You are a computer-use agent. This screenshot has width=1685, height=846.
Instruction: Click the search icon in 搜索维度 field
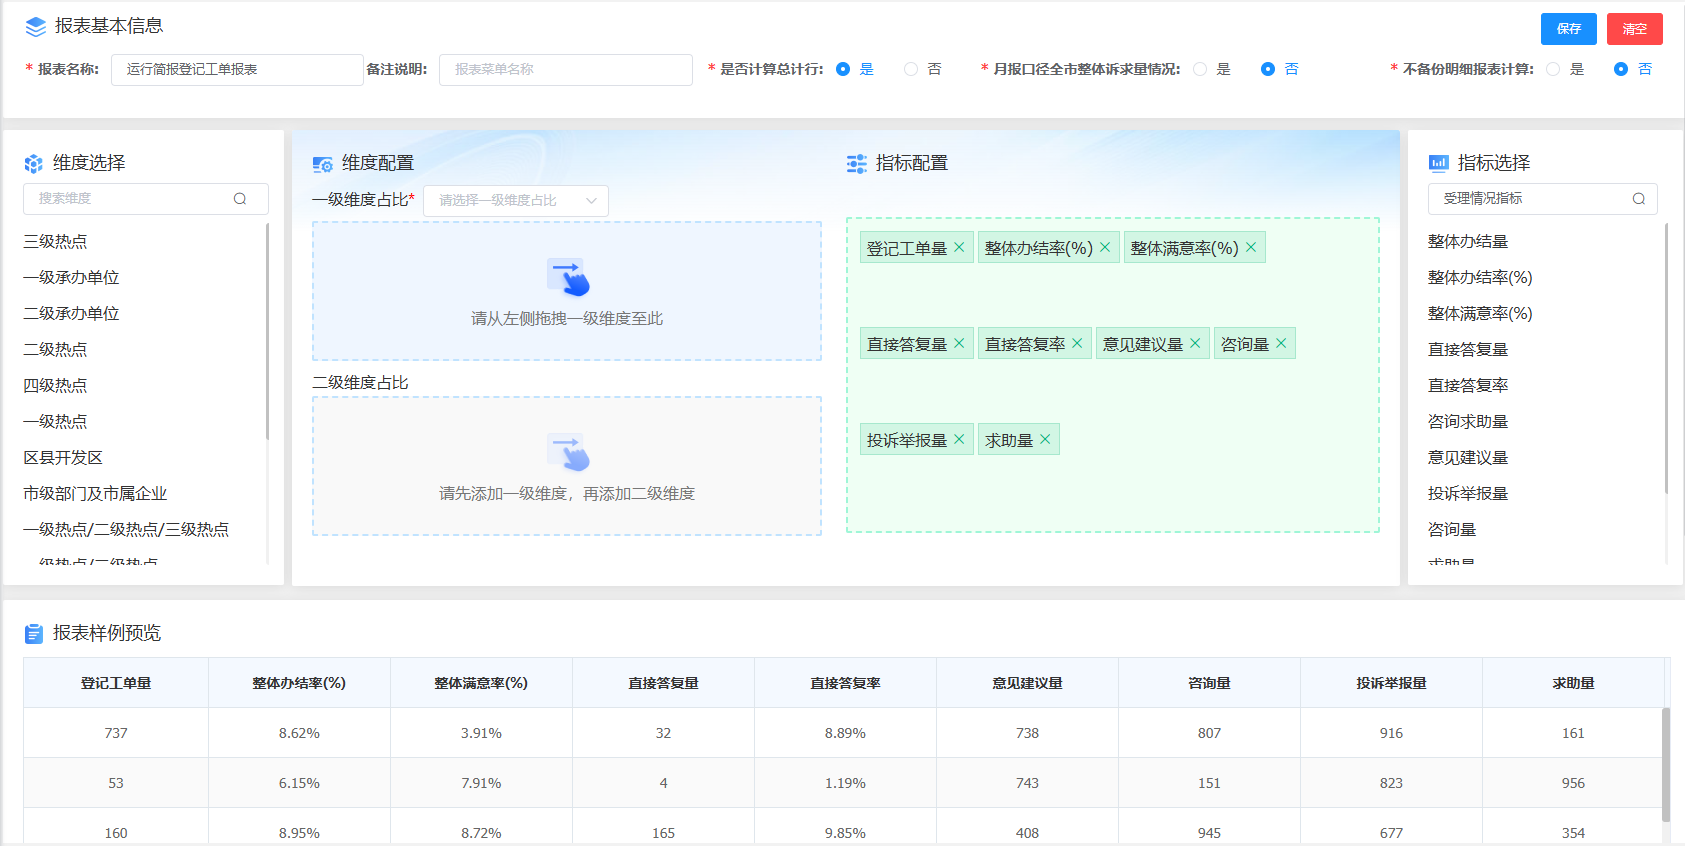(x=240, y=199)
